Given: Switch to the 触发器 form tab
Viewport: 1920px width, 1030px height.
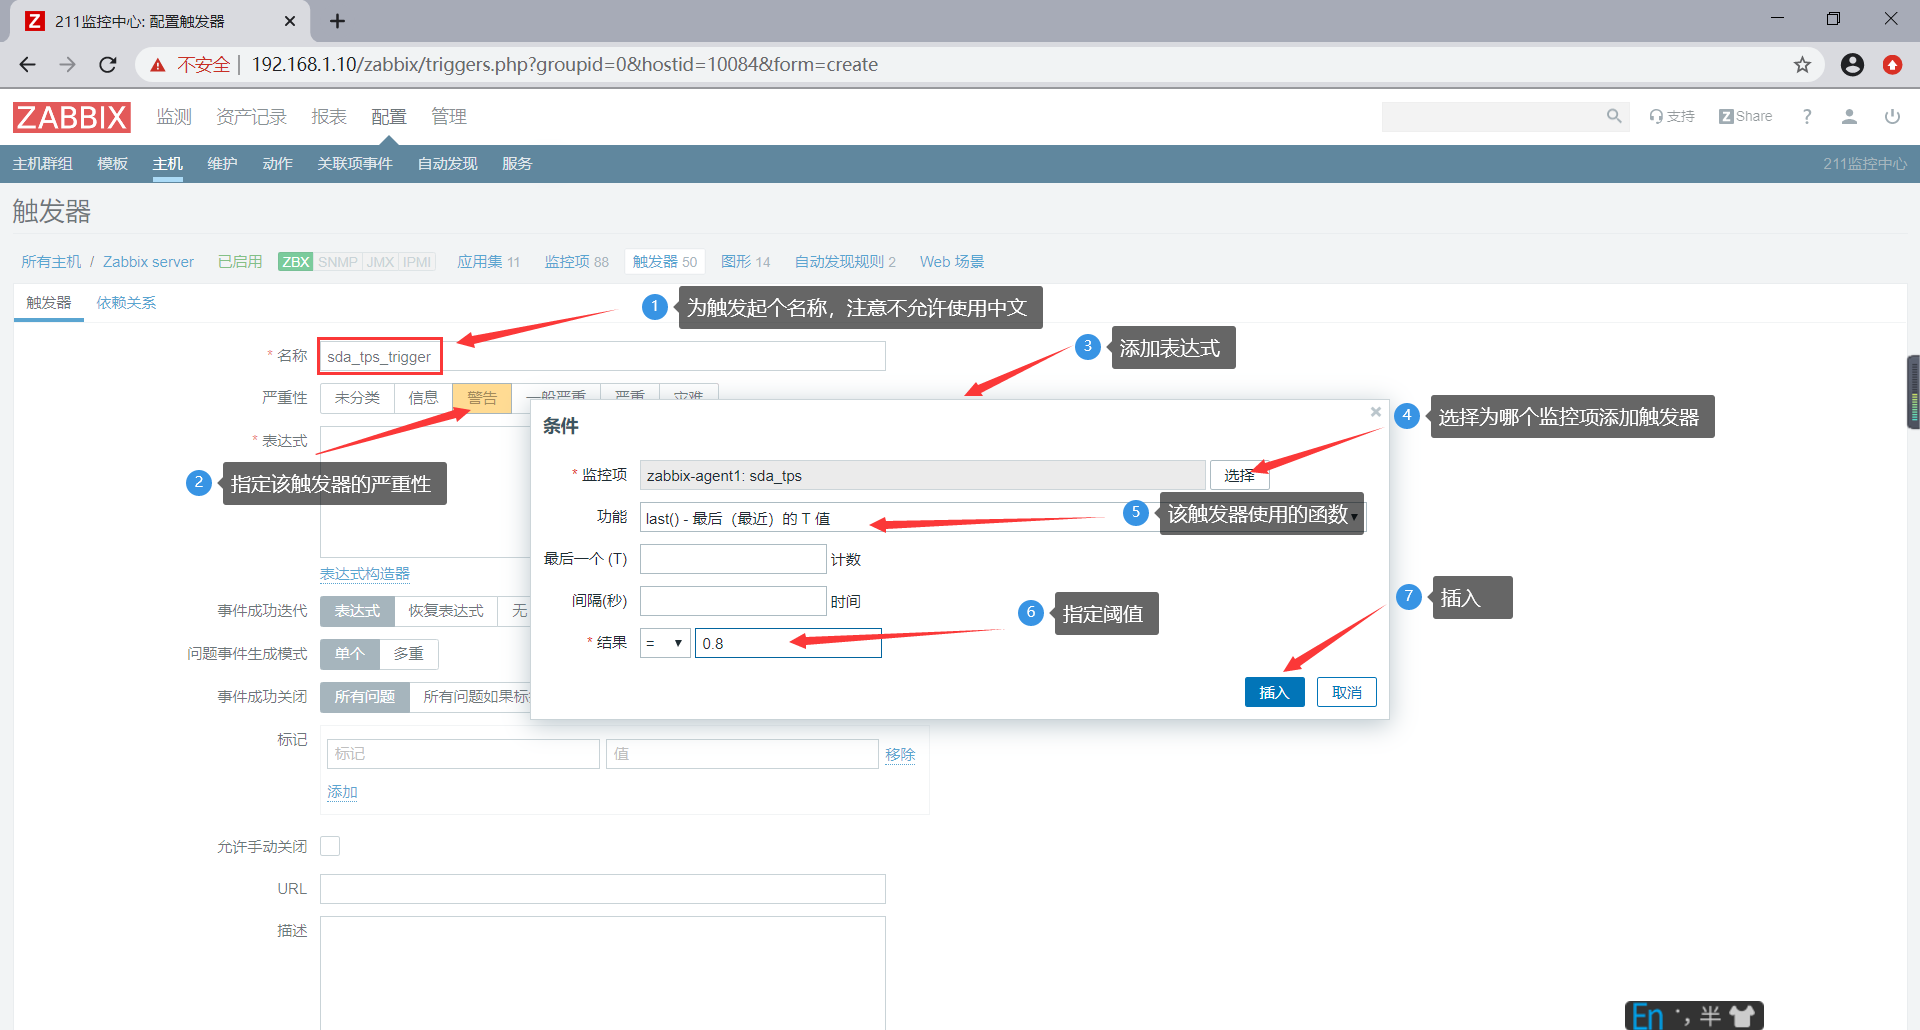Looking at the screenshot, I should click(x=49, y=303).
